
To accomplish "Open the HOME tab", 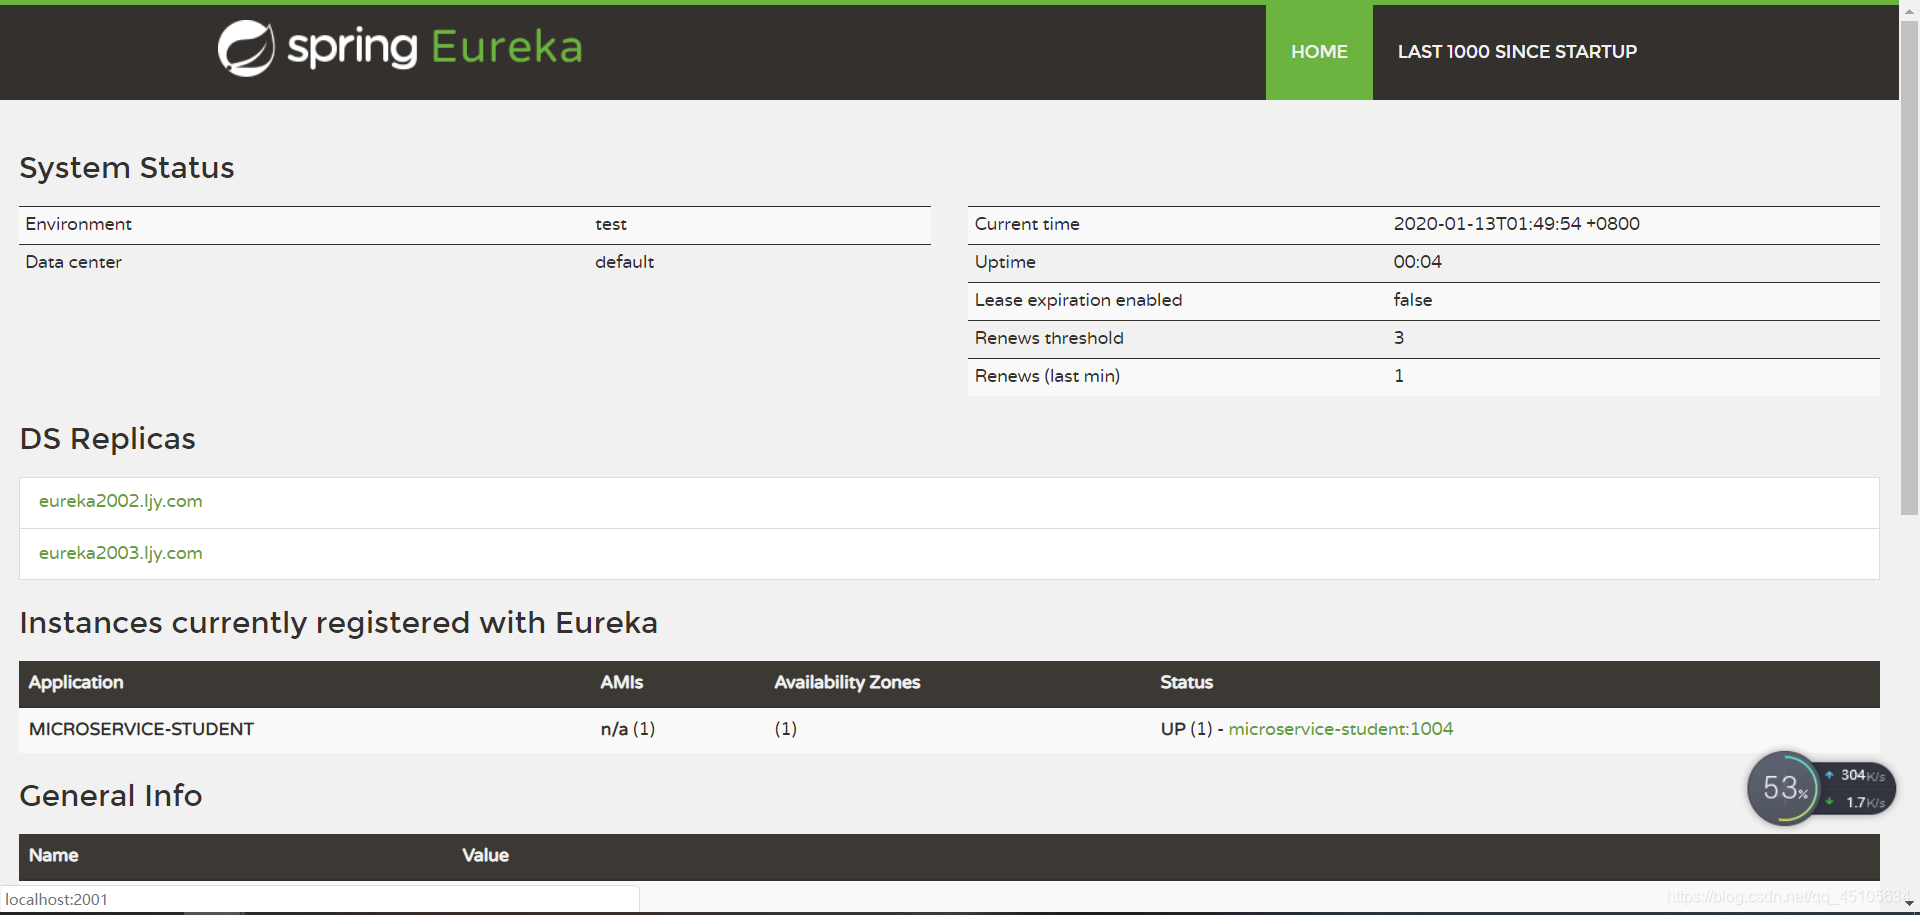I will click(1319, 52).
